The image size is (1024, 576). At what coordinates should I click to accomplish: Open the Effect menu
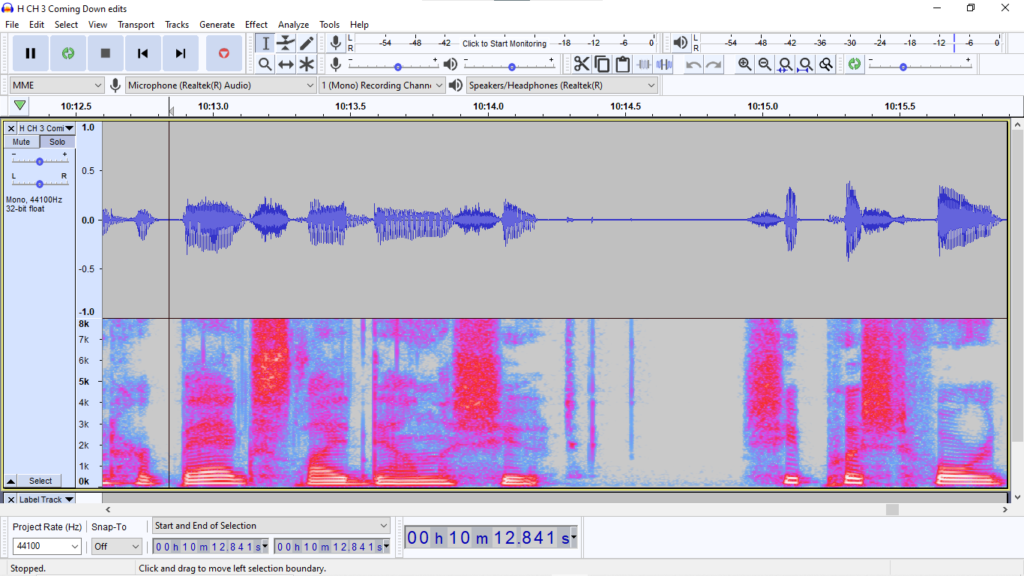tap(256, 24)
